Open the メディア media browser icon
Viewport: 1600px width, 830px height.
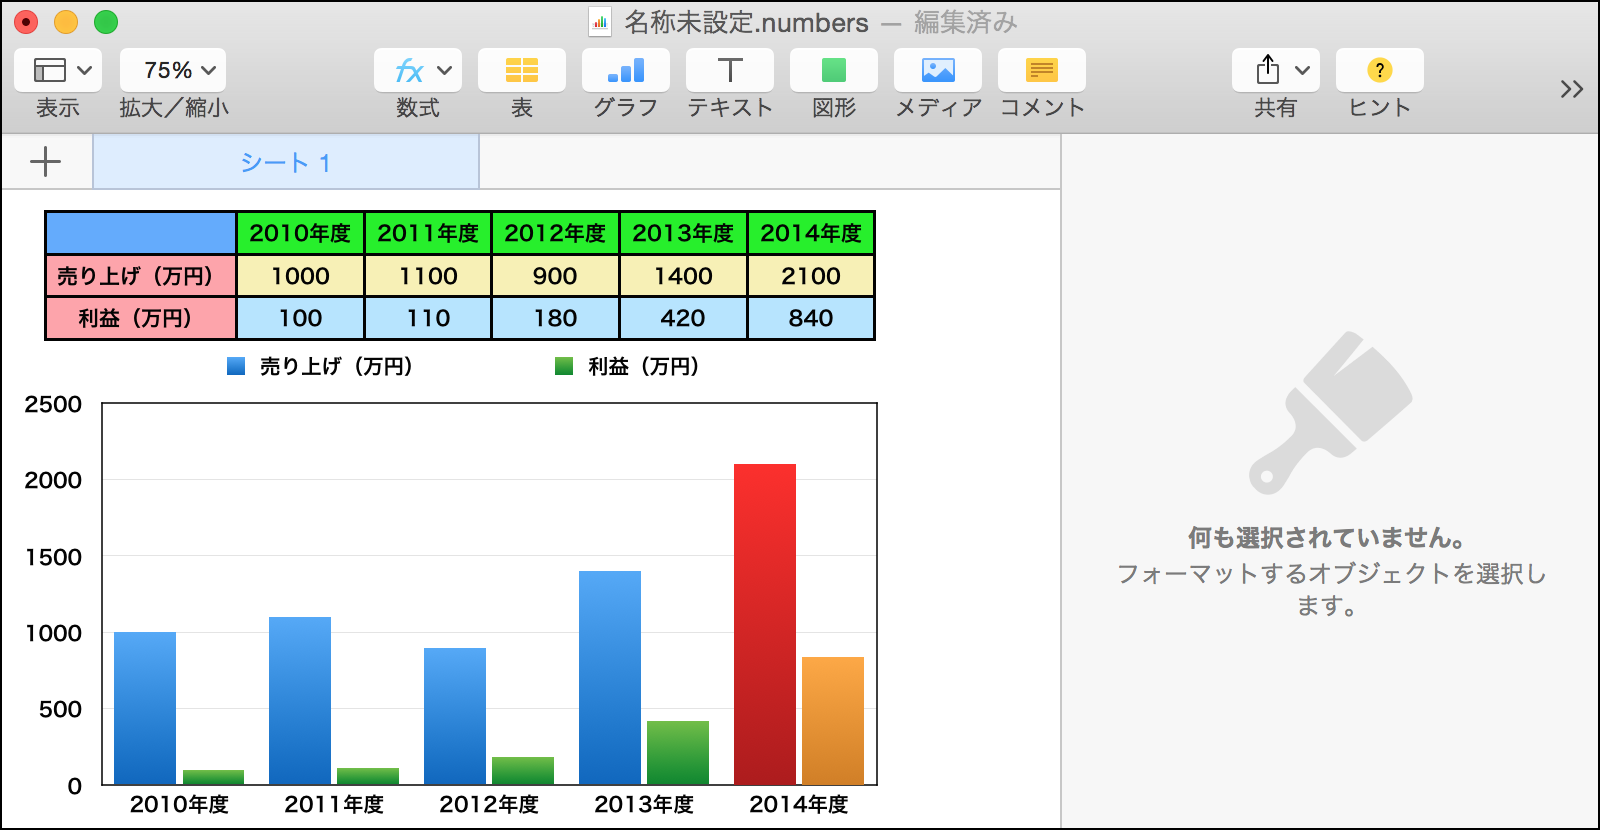click(938, 70)
